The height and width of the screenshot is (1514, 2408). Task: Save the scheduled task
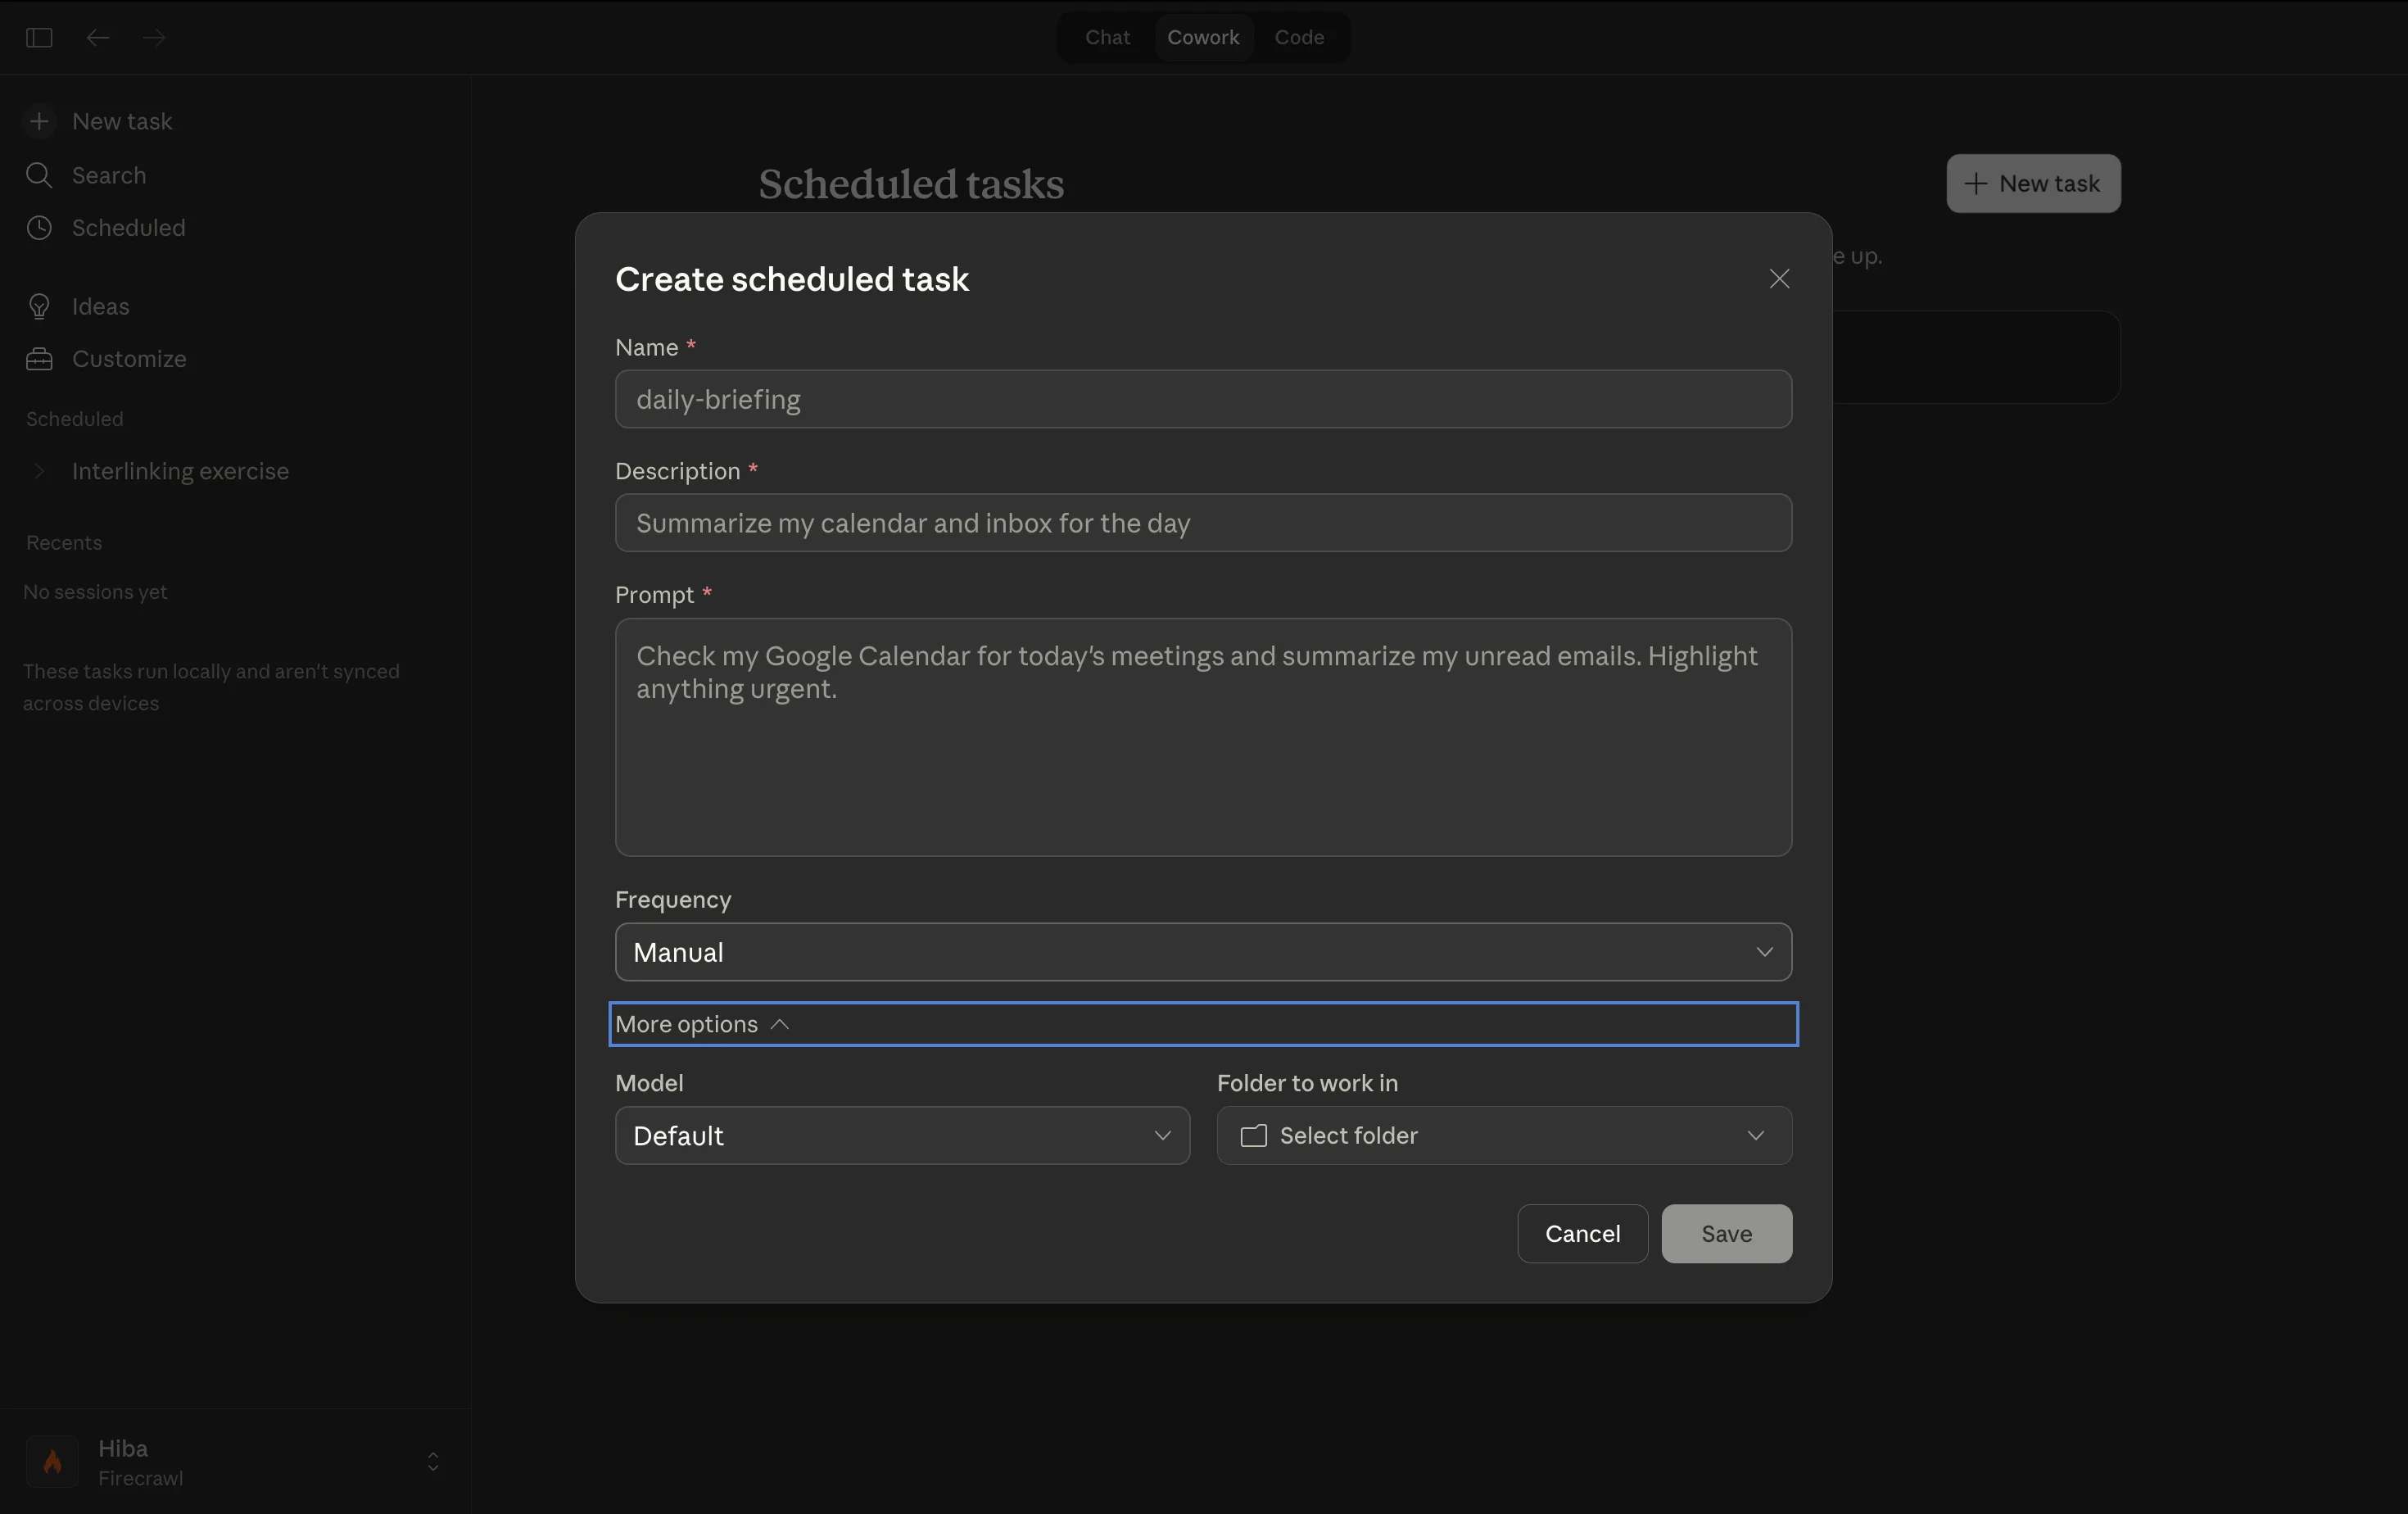click(1725, 1233)
